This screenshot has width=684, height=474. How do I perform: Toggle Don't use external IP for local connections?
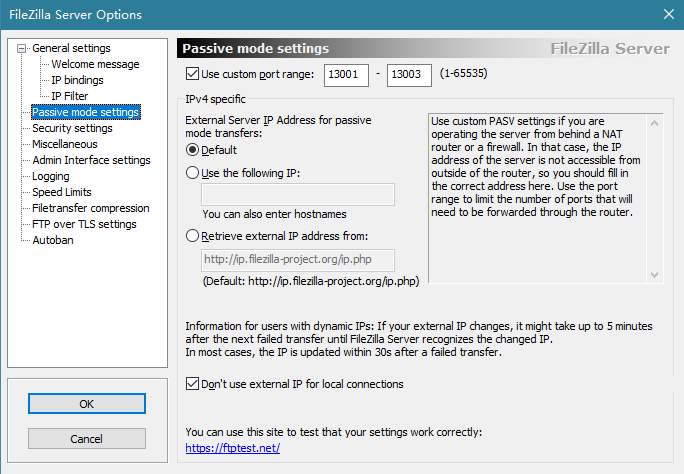pos(192,384)
